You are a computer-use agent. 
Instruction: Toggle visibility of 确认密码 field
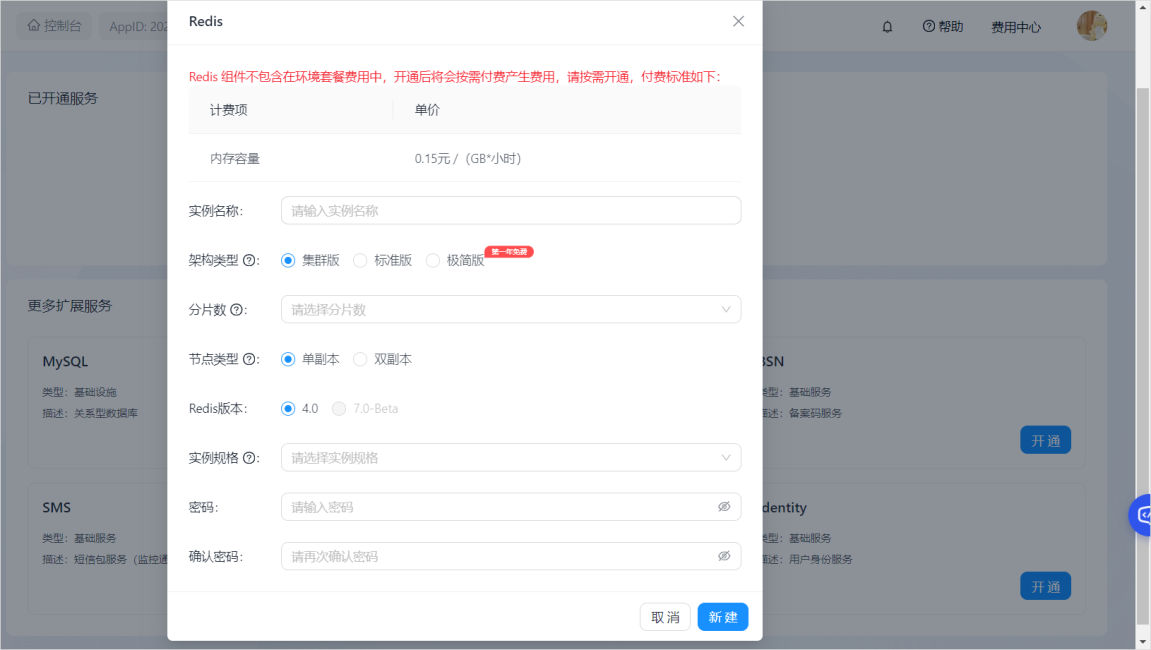(x=724, y=556)
